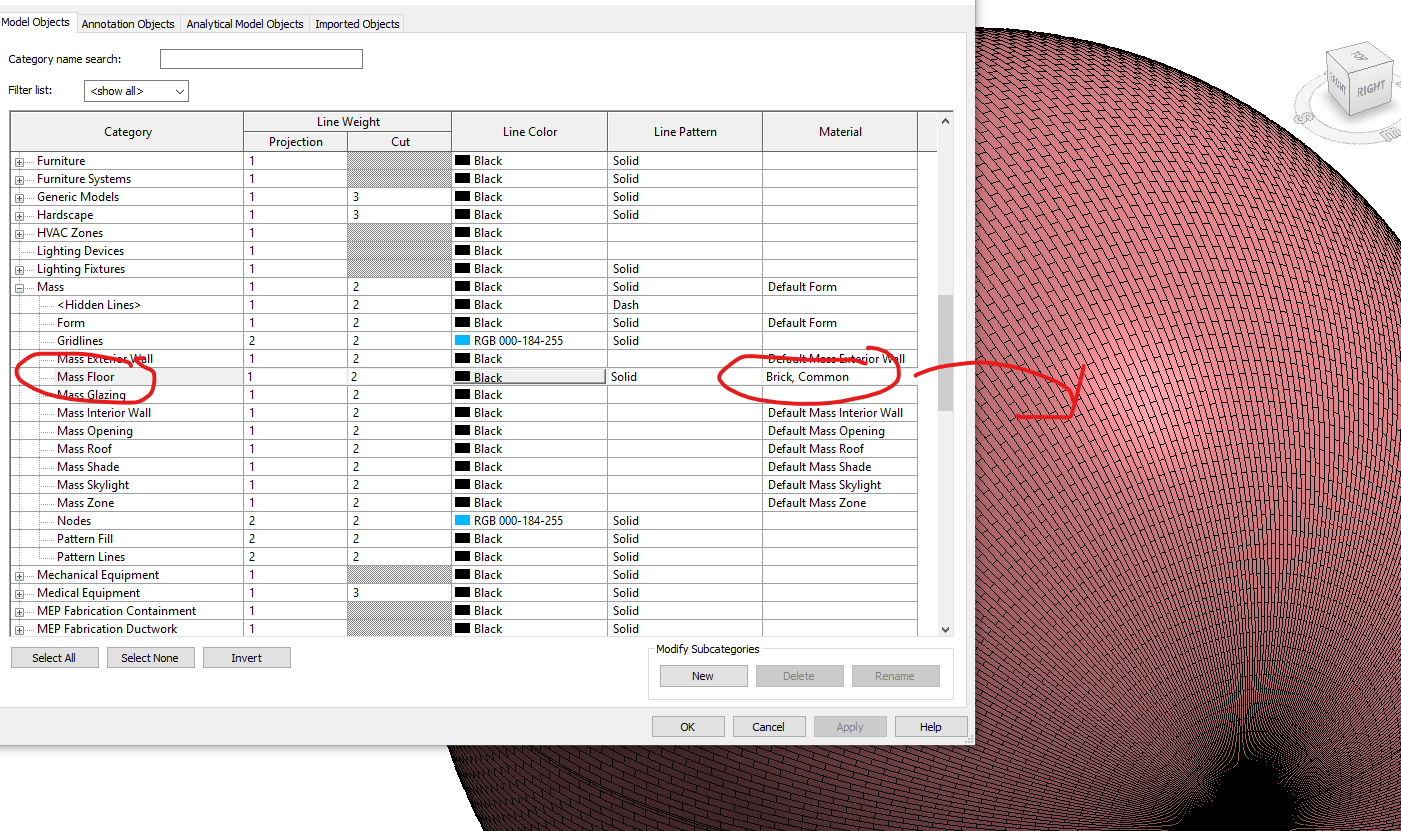Click New under Modify Subcategories
The width and height of the screenshot is (1401, 831).
coord(703,676)
